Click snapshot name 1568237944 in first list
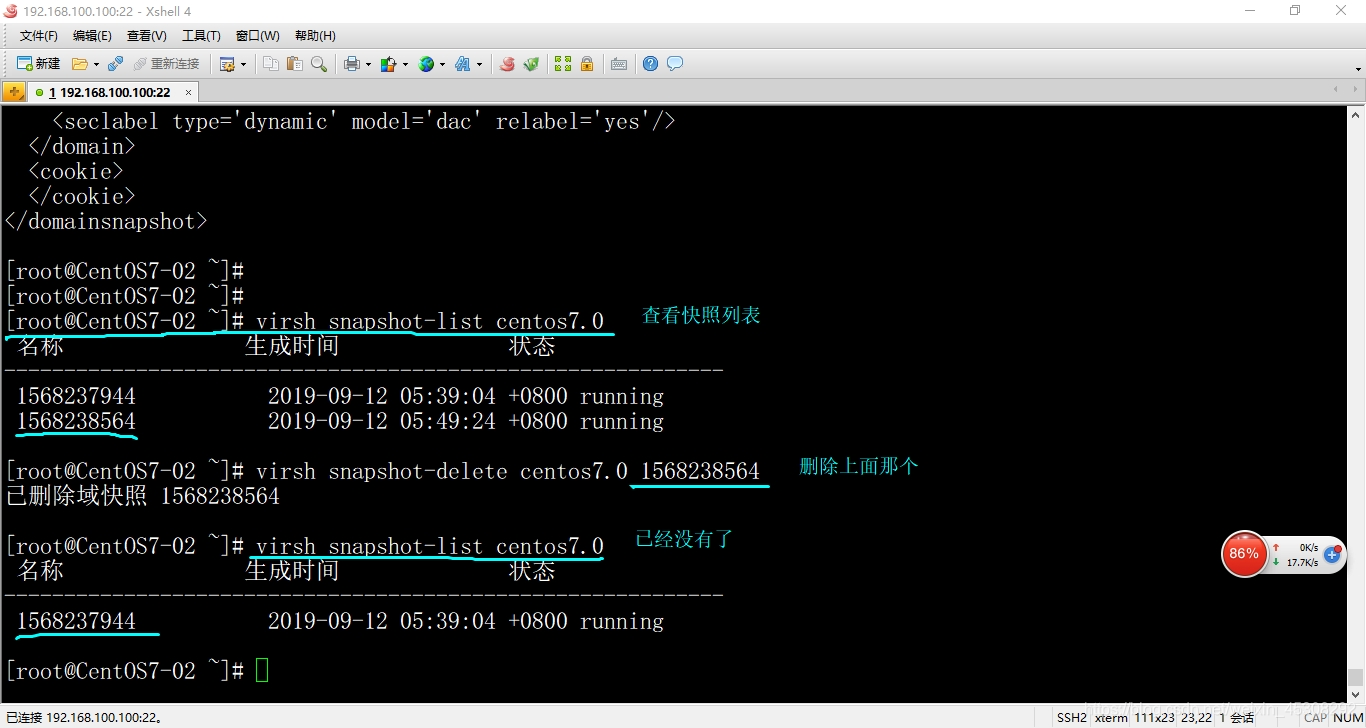This screenshot has height=728, width=1366. pyautogui.click(x=76, y=396)
